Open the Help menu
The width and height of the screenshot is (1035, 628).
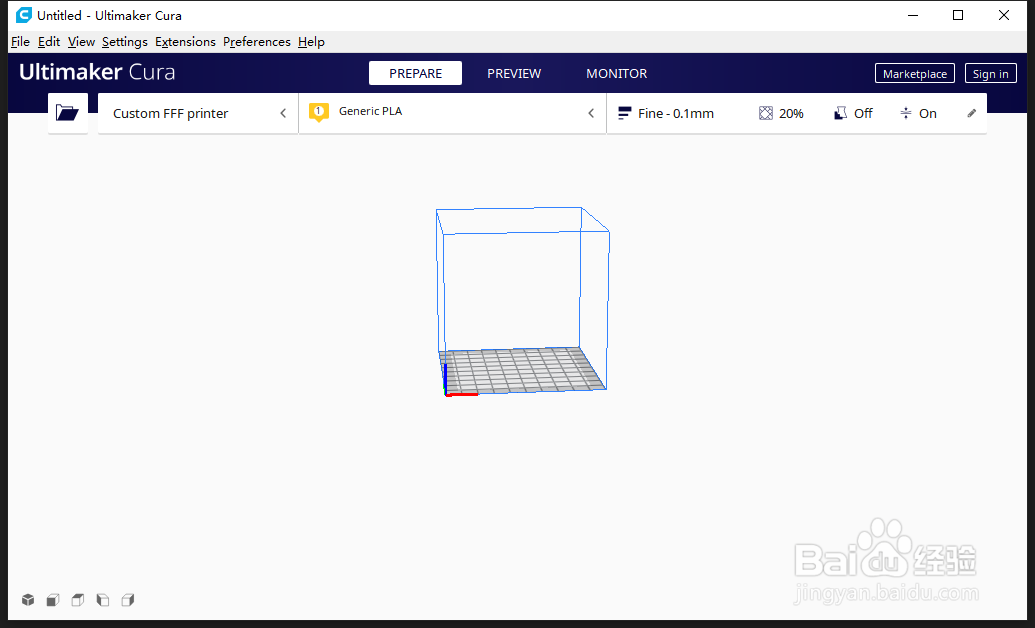click(311, 42)
